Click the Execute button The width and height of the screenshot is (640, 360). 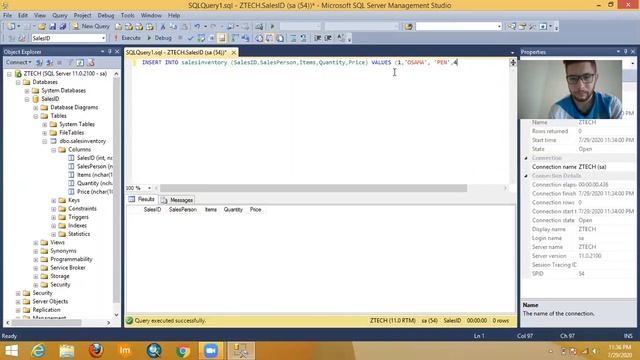pos(127,38)
